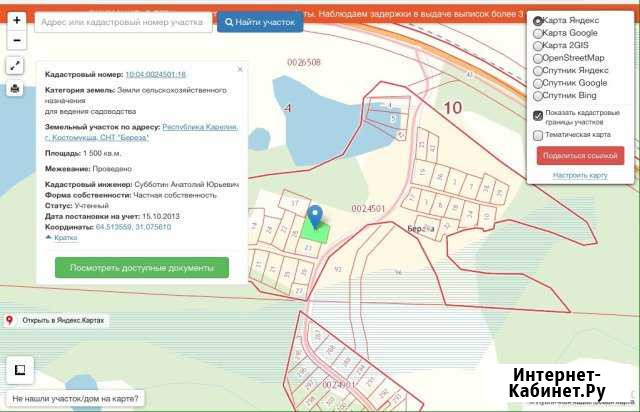Collapse details with Кратко toggle

click(65, 238)
